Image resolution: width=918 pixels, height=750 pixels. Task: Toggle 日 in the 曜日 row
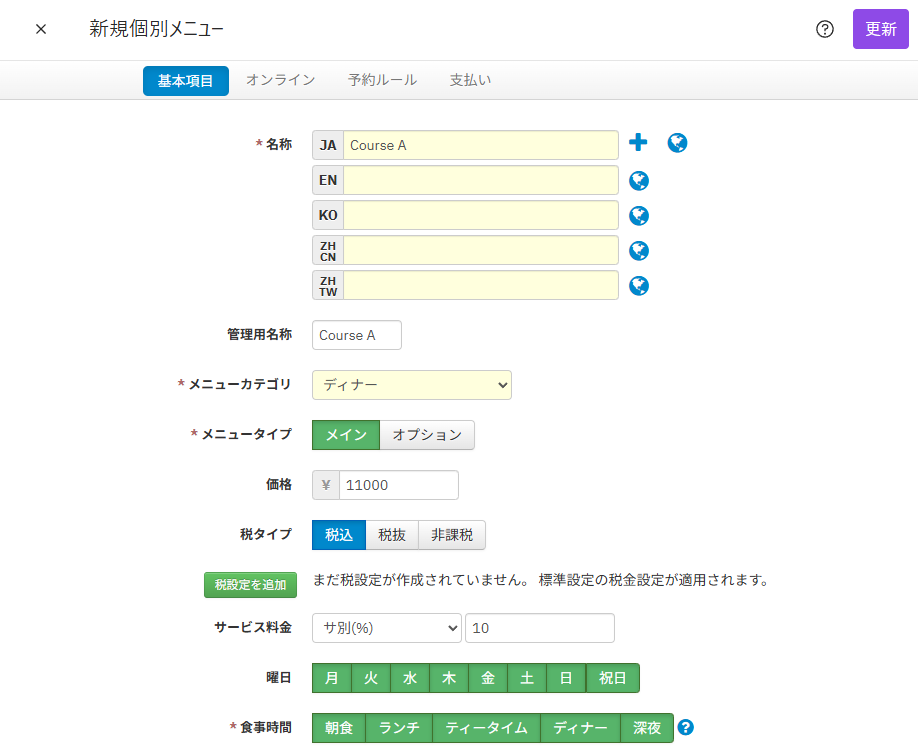coord(566,678)
